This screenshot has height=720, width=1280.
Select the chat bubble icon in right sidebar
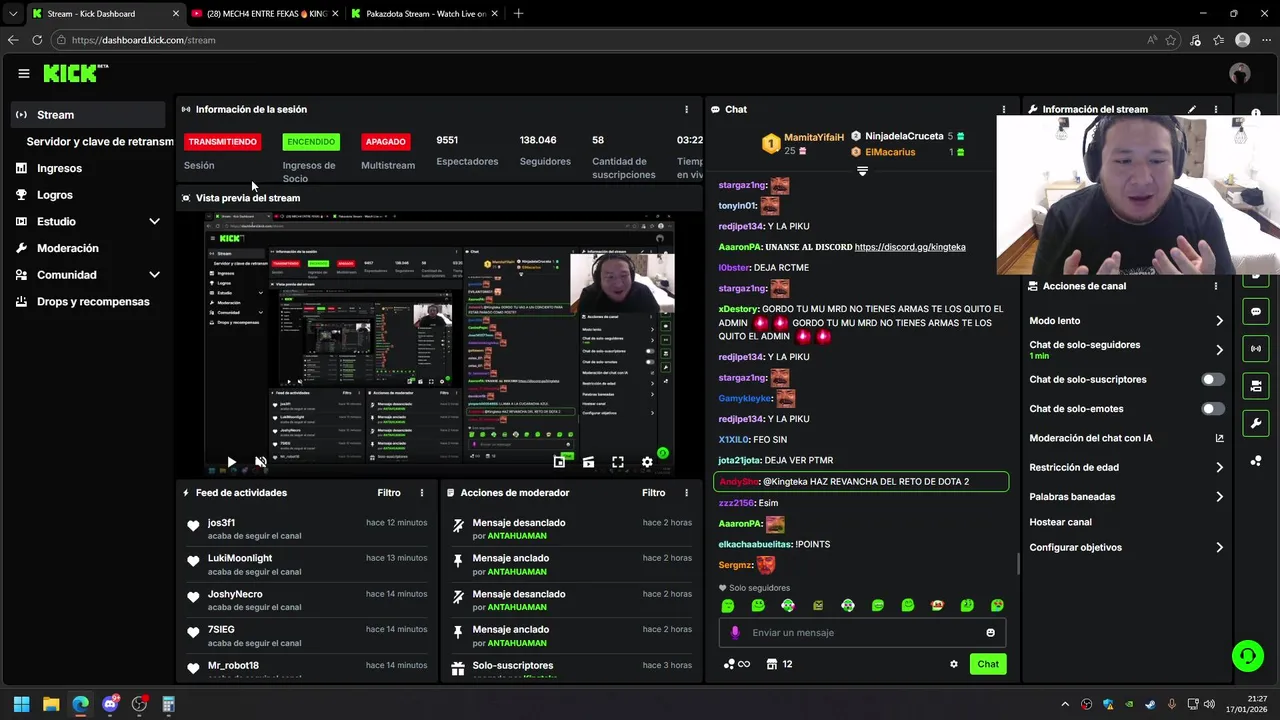click(x=1256, y=312)
